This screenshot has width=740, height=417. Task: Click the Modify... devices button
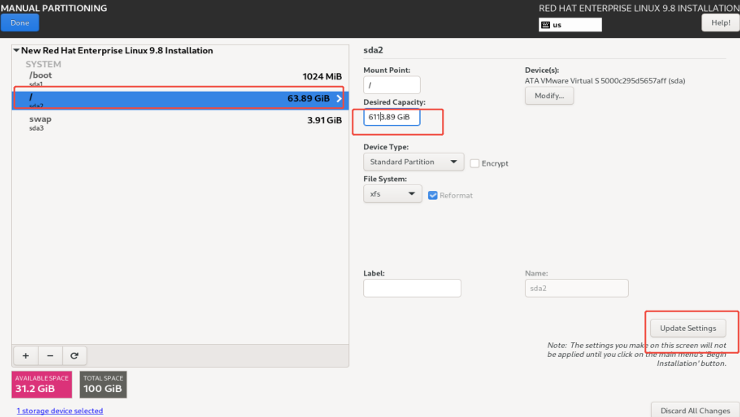click(549, 96)
